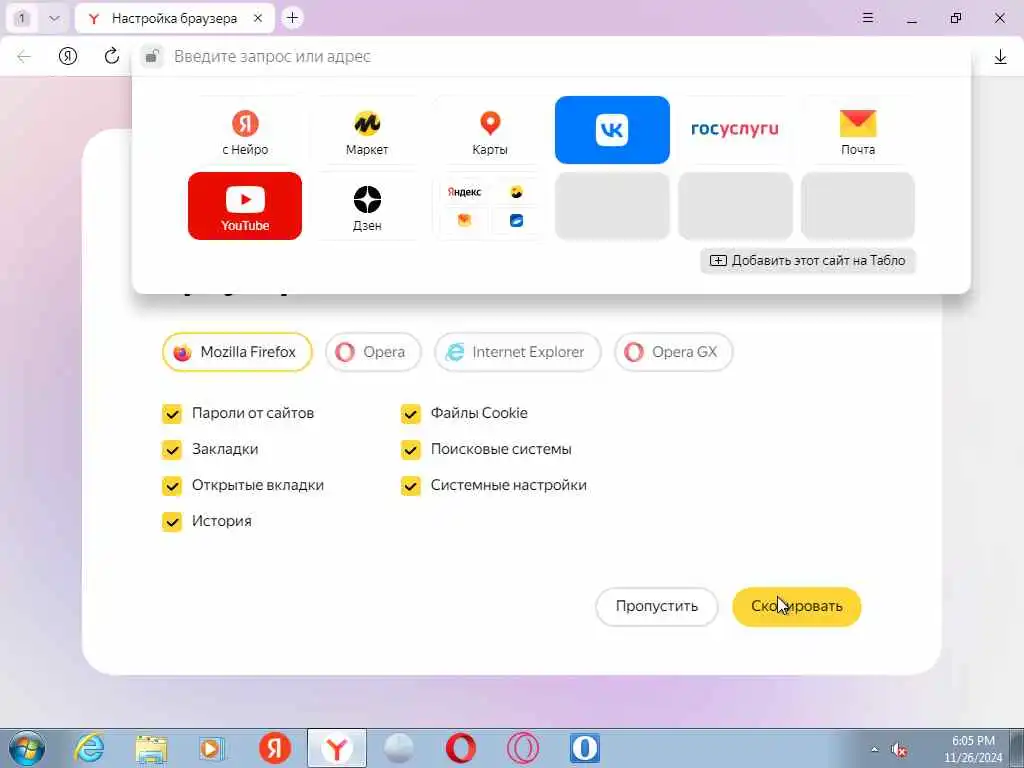Expand the tab list dropdown chevron
Image resolution: width=1024 pixels, height=768 pixels.
click(54, 18)
